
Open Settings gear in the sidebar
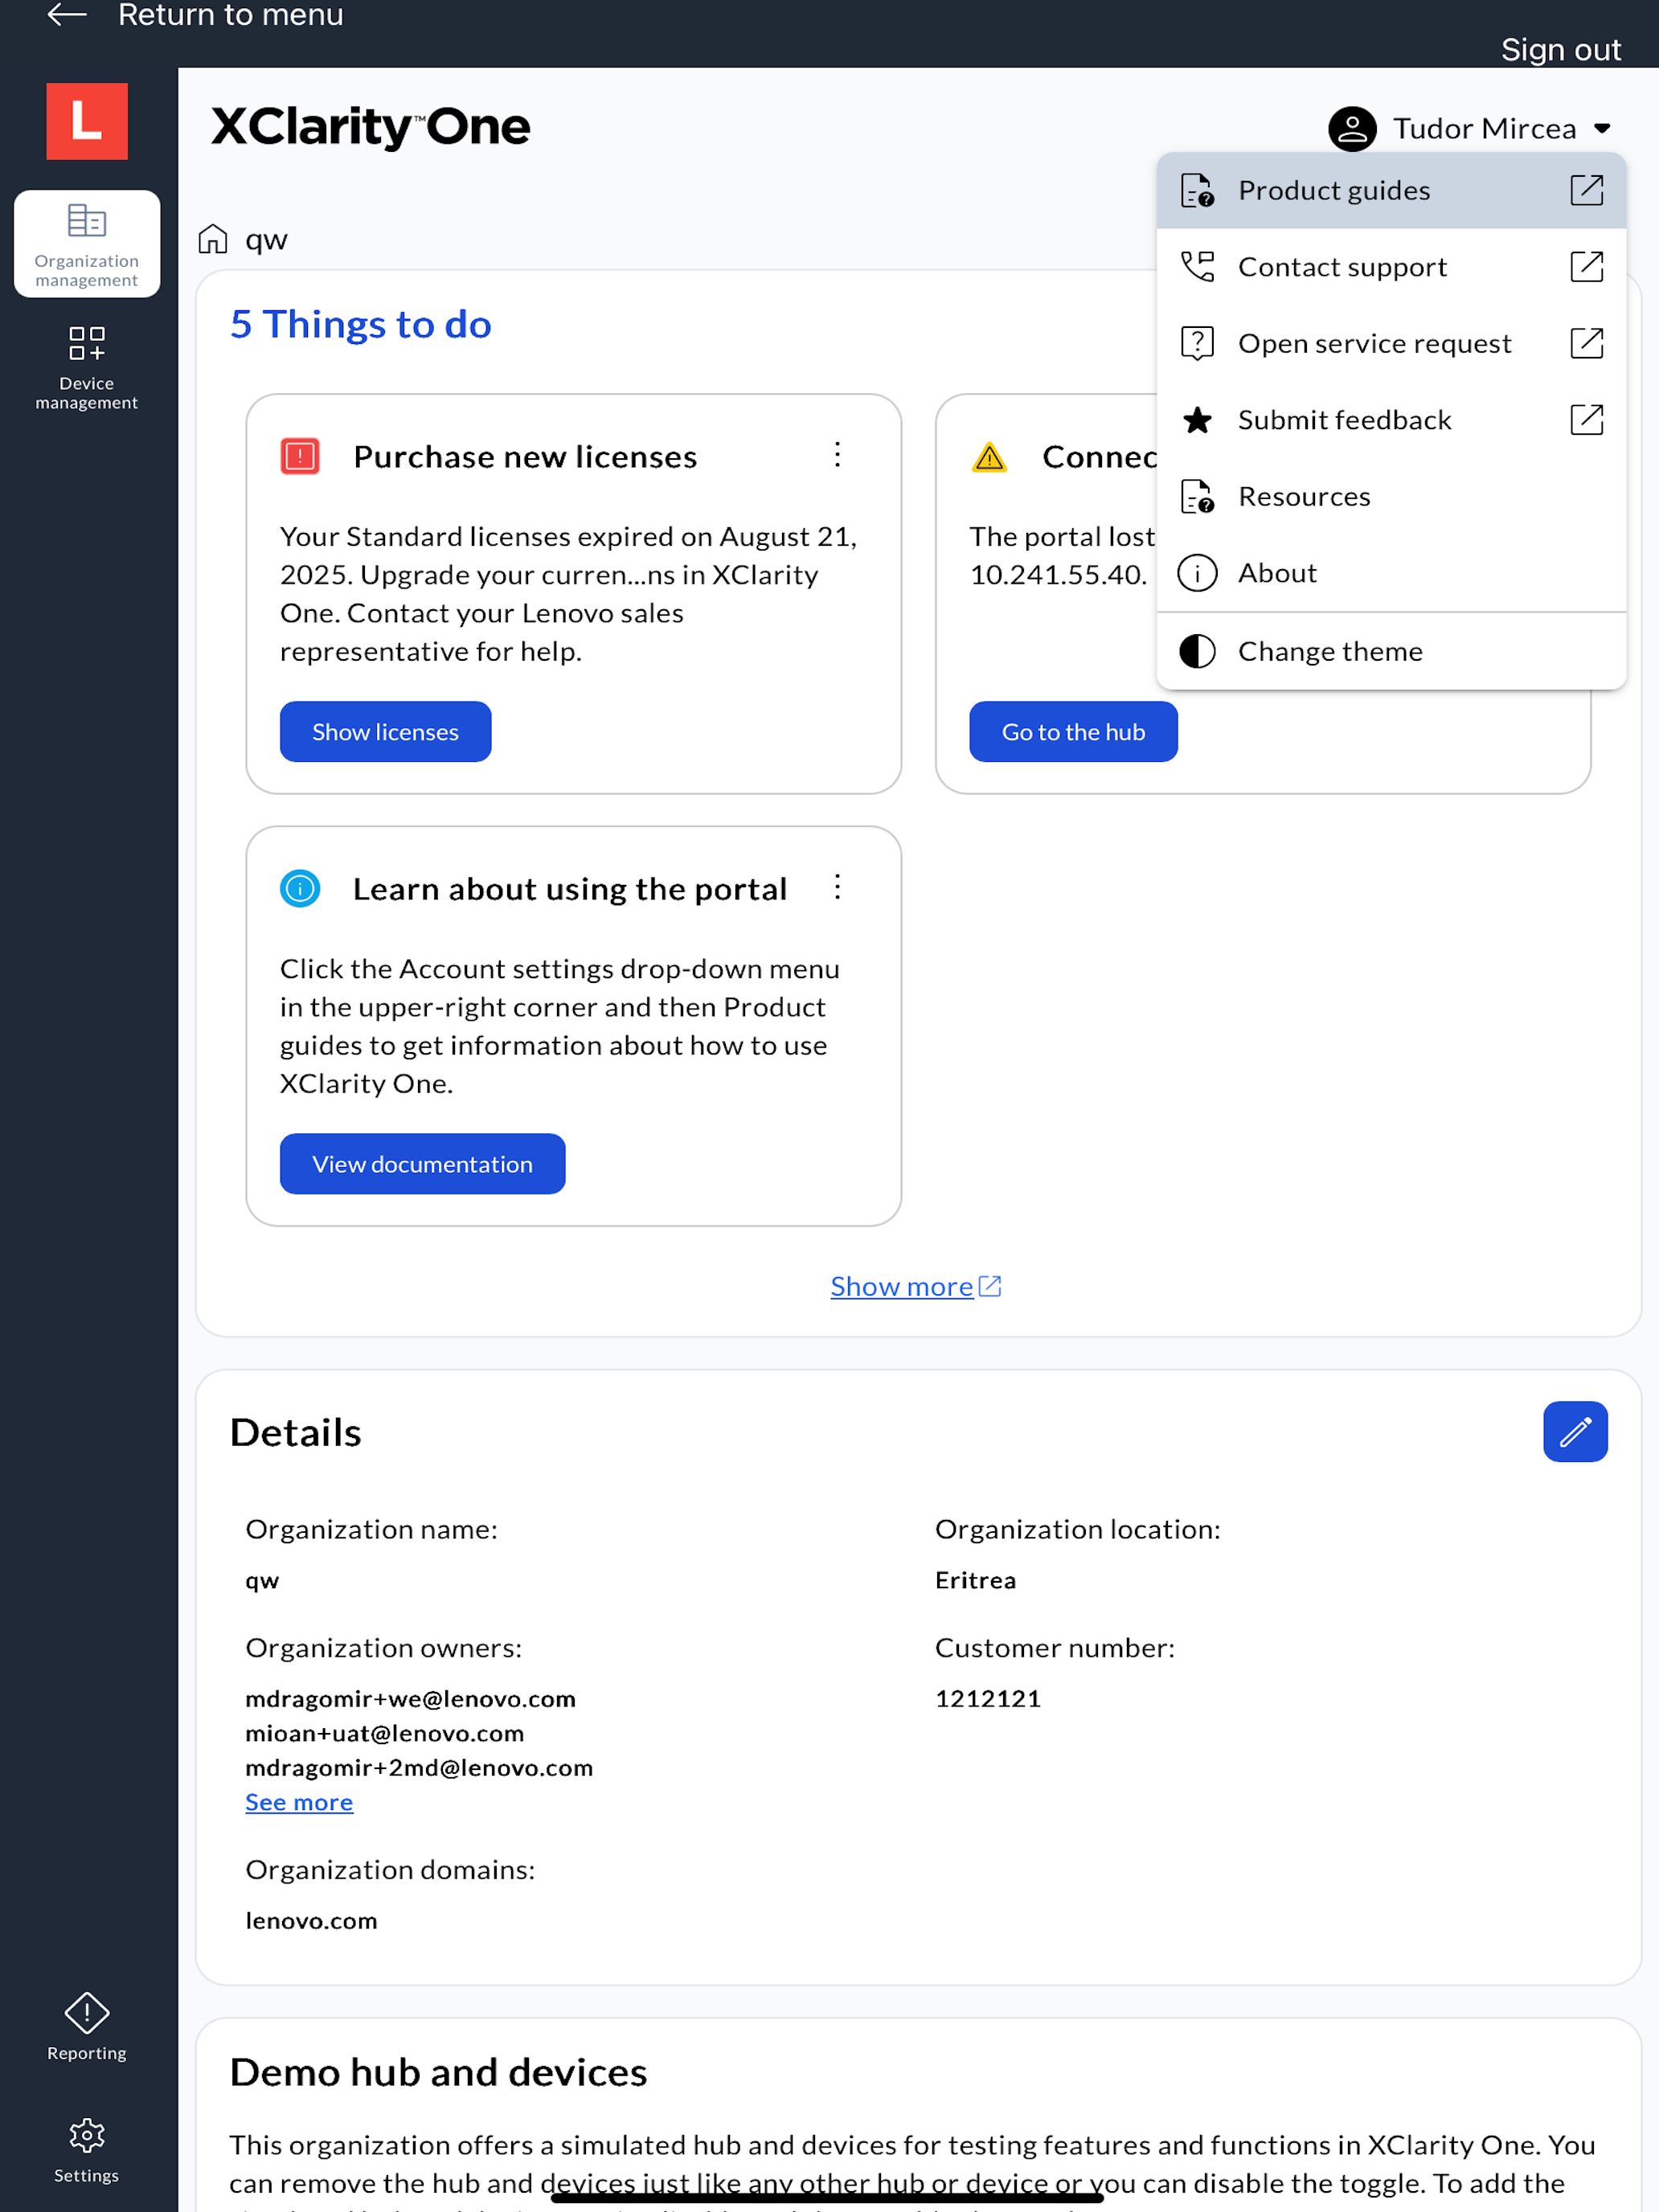87,2150
